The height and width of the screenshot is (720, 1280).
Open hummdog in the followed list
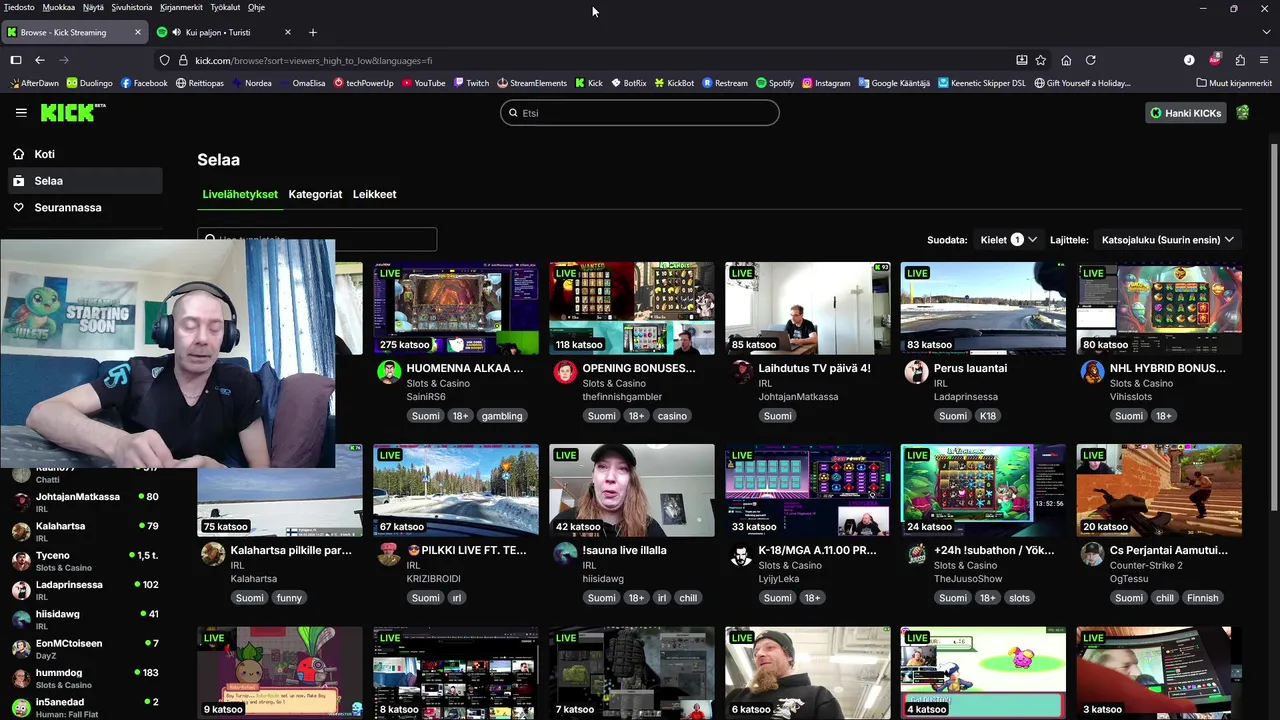84,678
